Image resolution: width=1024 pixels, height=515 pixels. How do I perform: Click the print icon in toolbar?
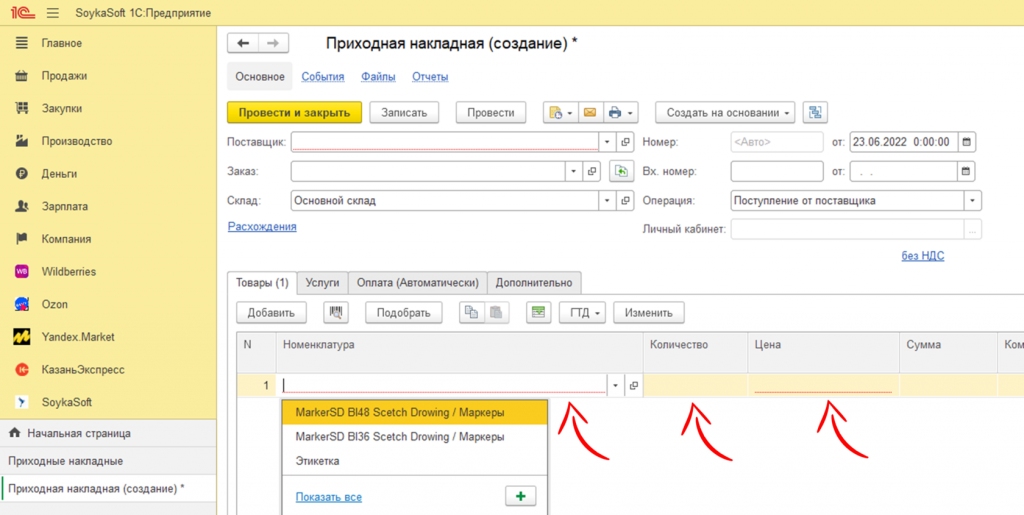click(x=616, y=112)
